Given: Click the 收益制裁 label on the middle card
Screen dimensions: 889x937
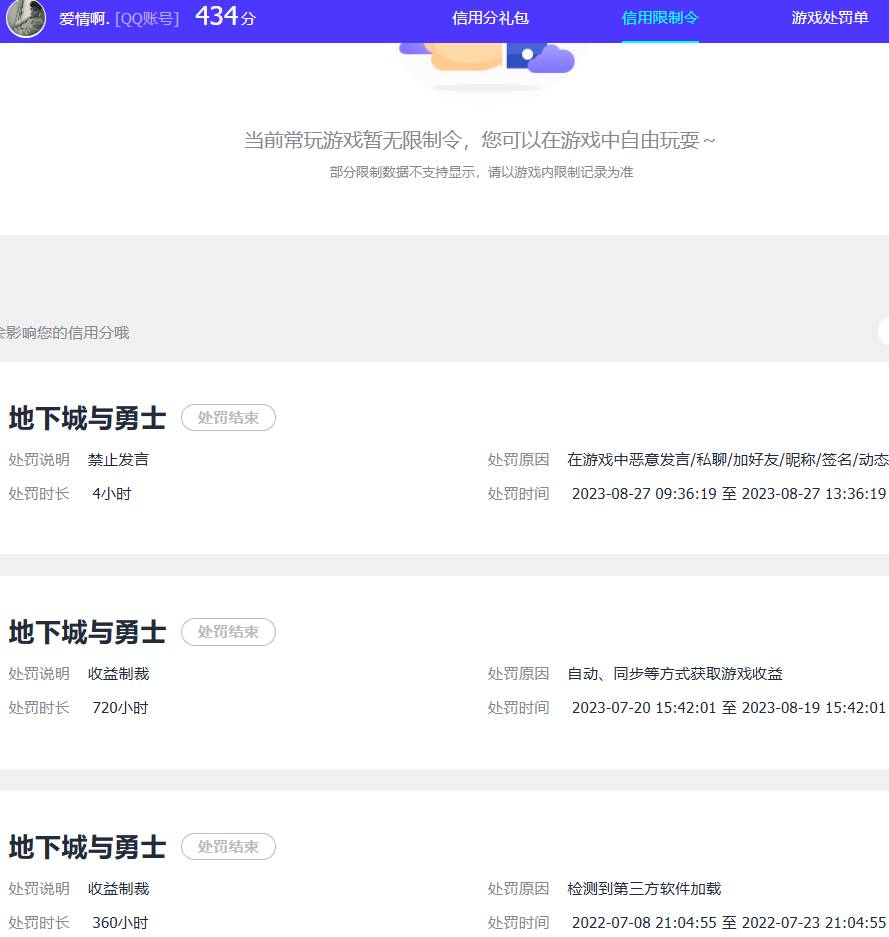Looking at the screenshot, I should [x=120, y=673].
